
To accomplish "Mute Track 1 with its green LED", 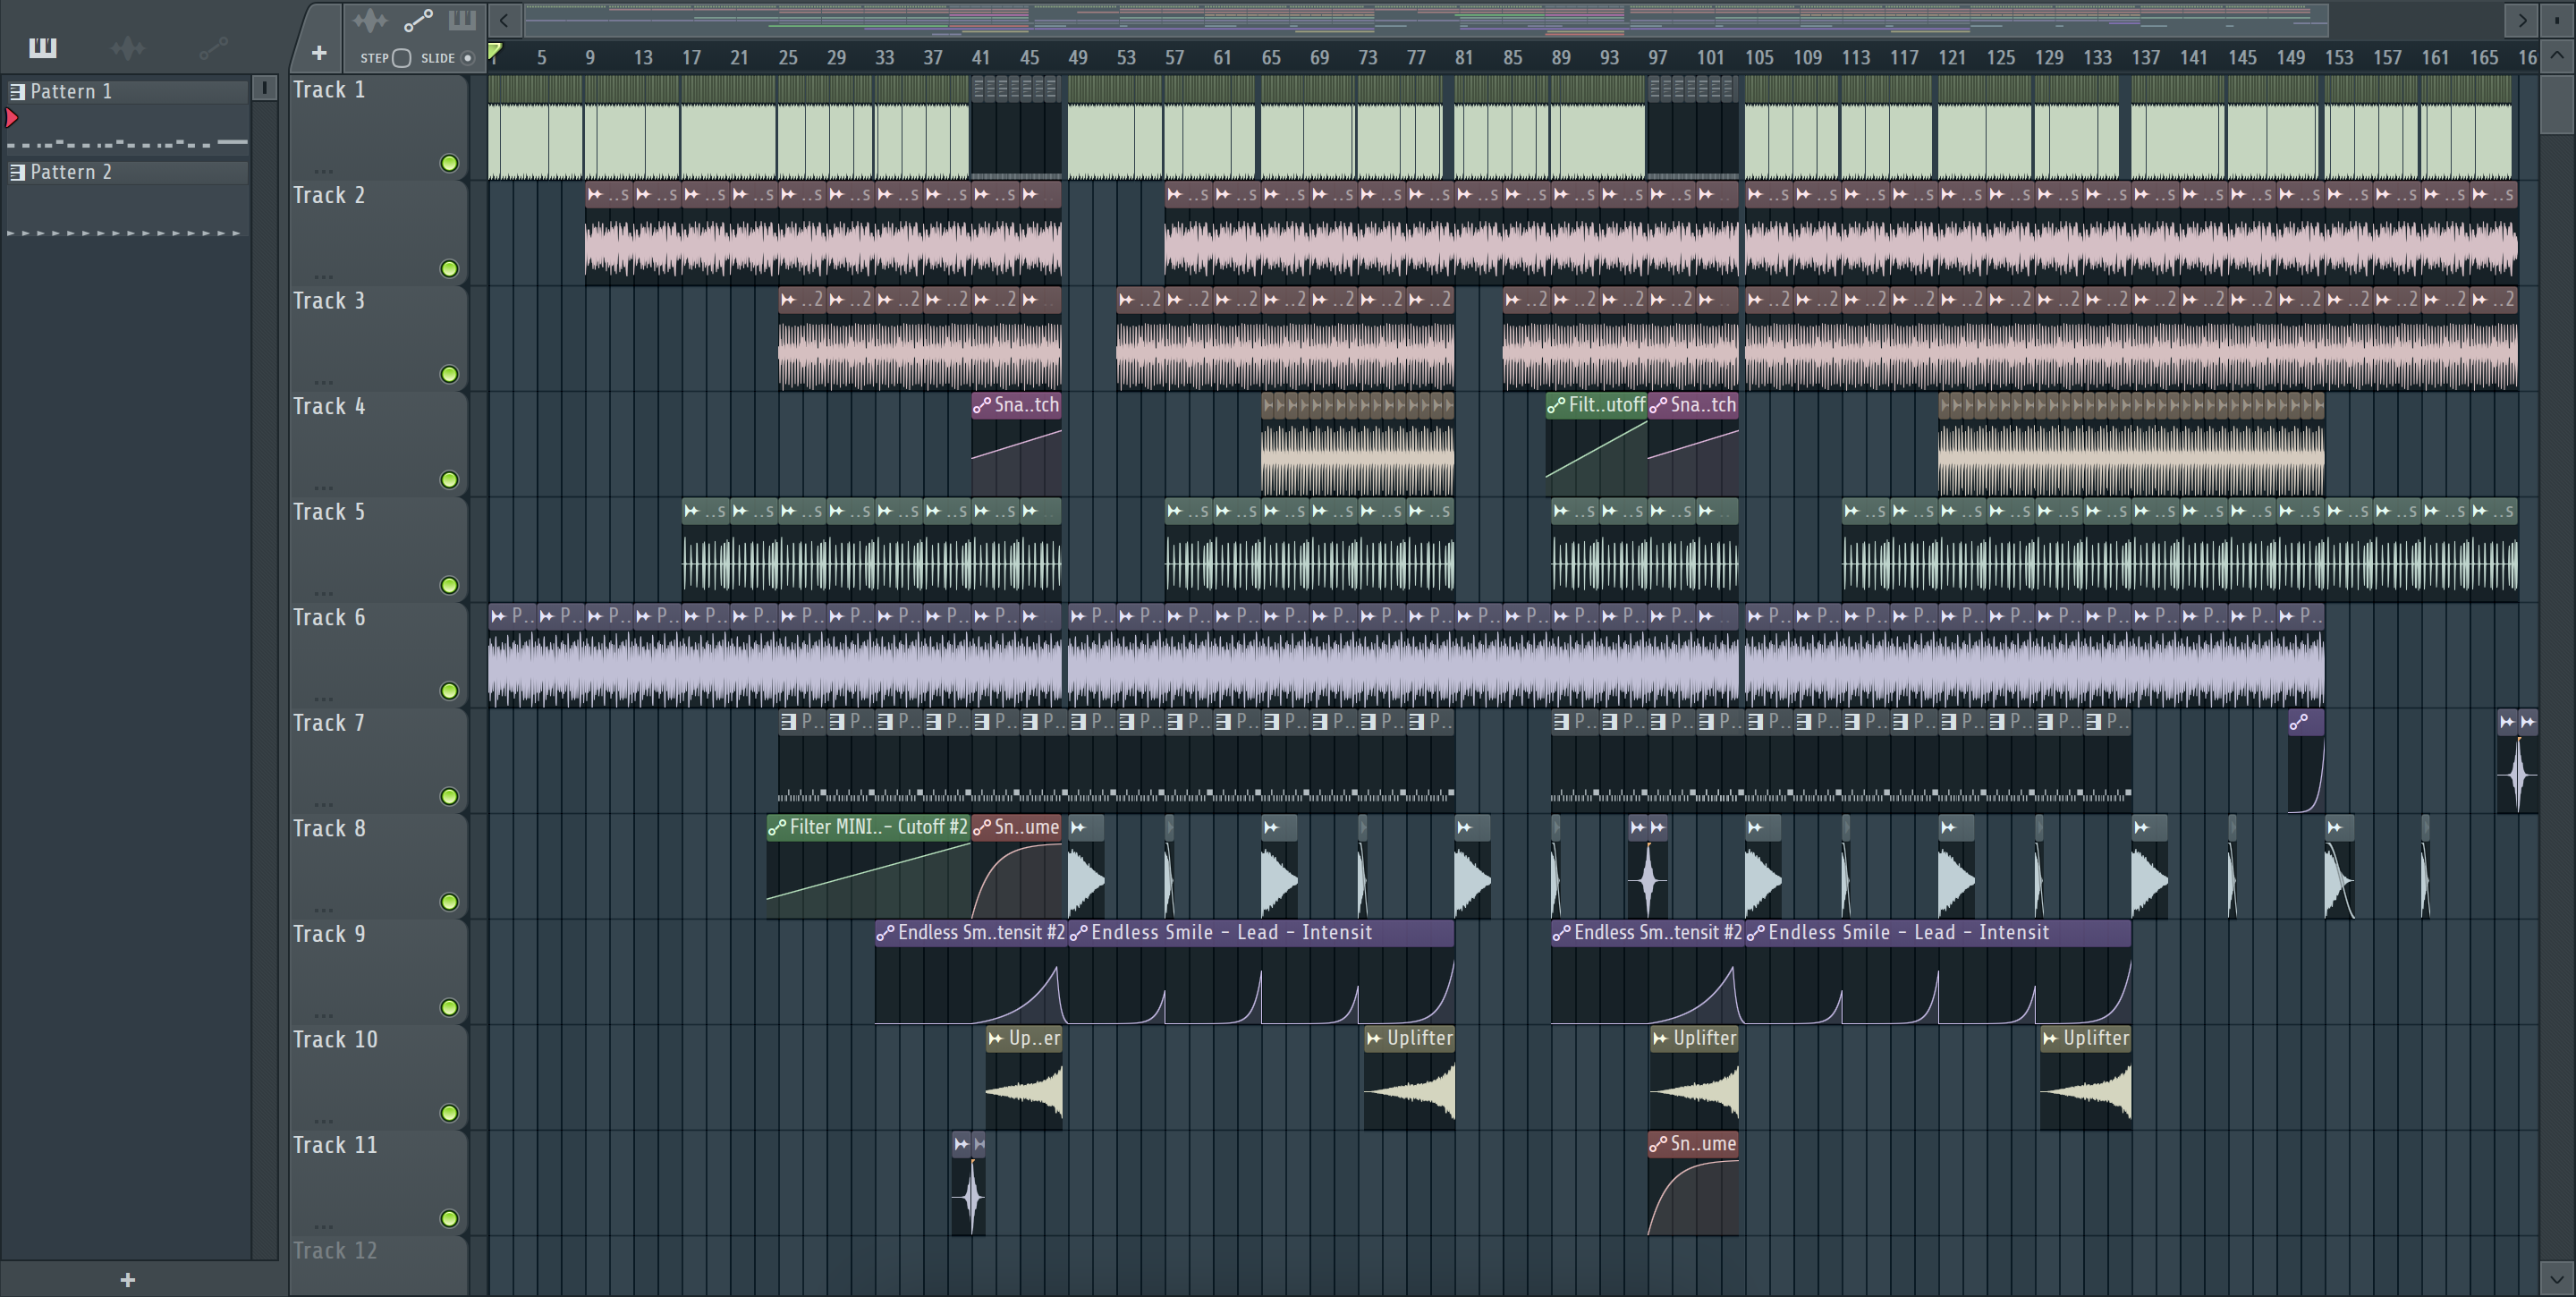I will 449,163.
